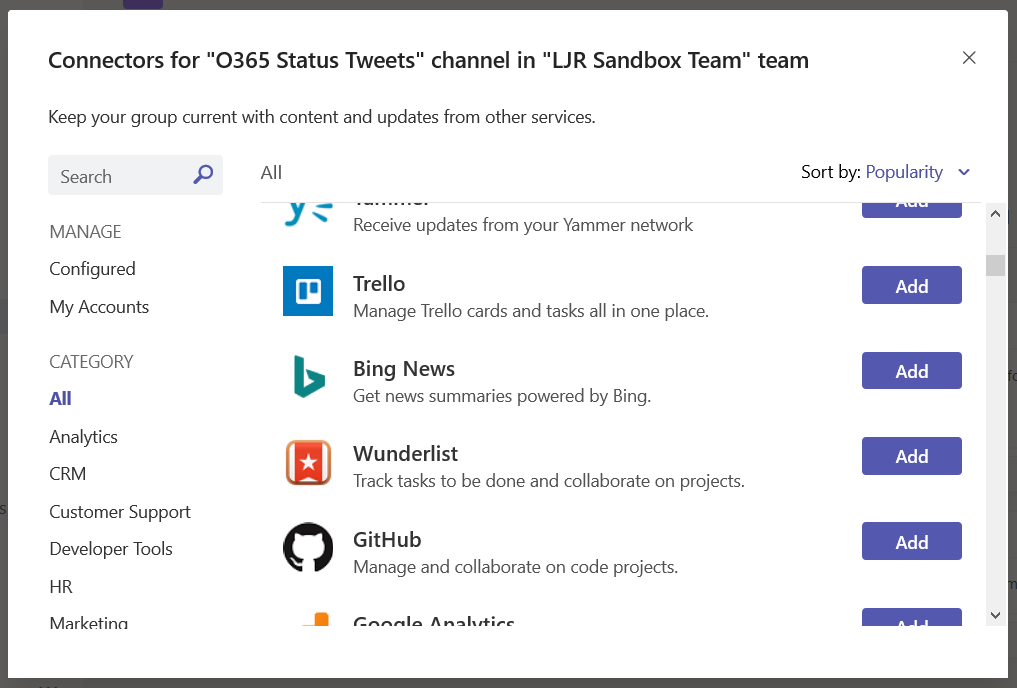Viewport: 1017px width, 688px height.
Task: Click the GitHub connector title
Action: tap(387, 540)
